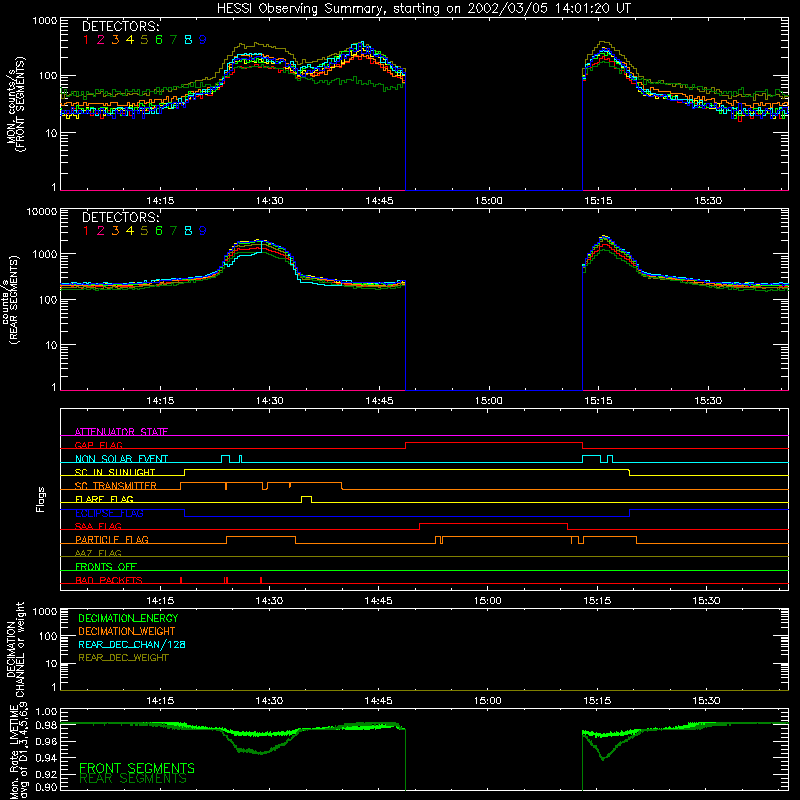Click the vertical Flags axis title
The width and height of the screenshot is (800, 800).
click(41, 499)
